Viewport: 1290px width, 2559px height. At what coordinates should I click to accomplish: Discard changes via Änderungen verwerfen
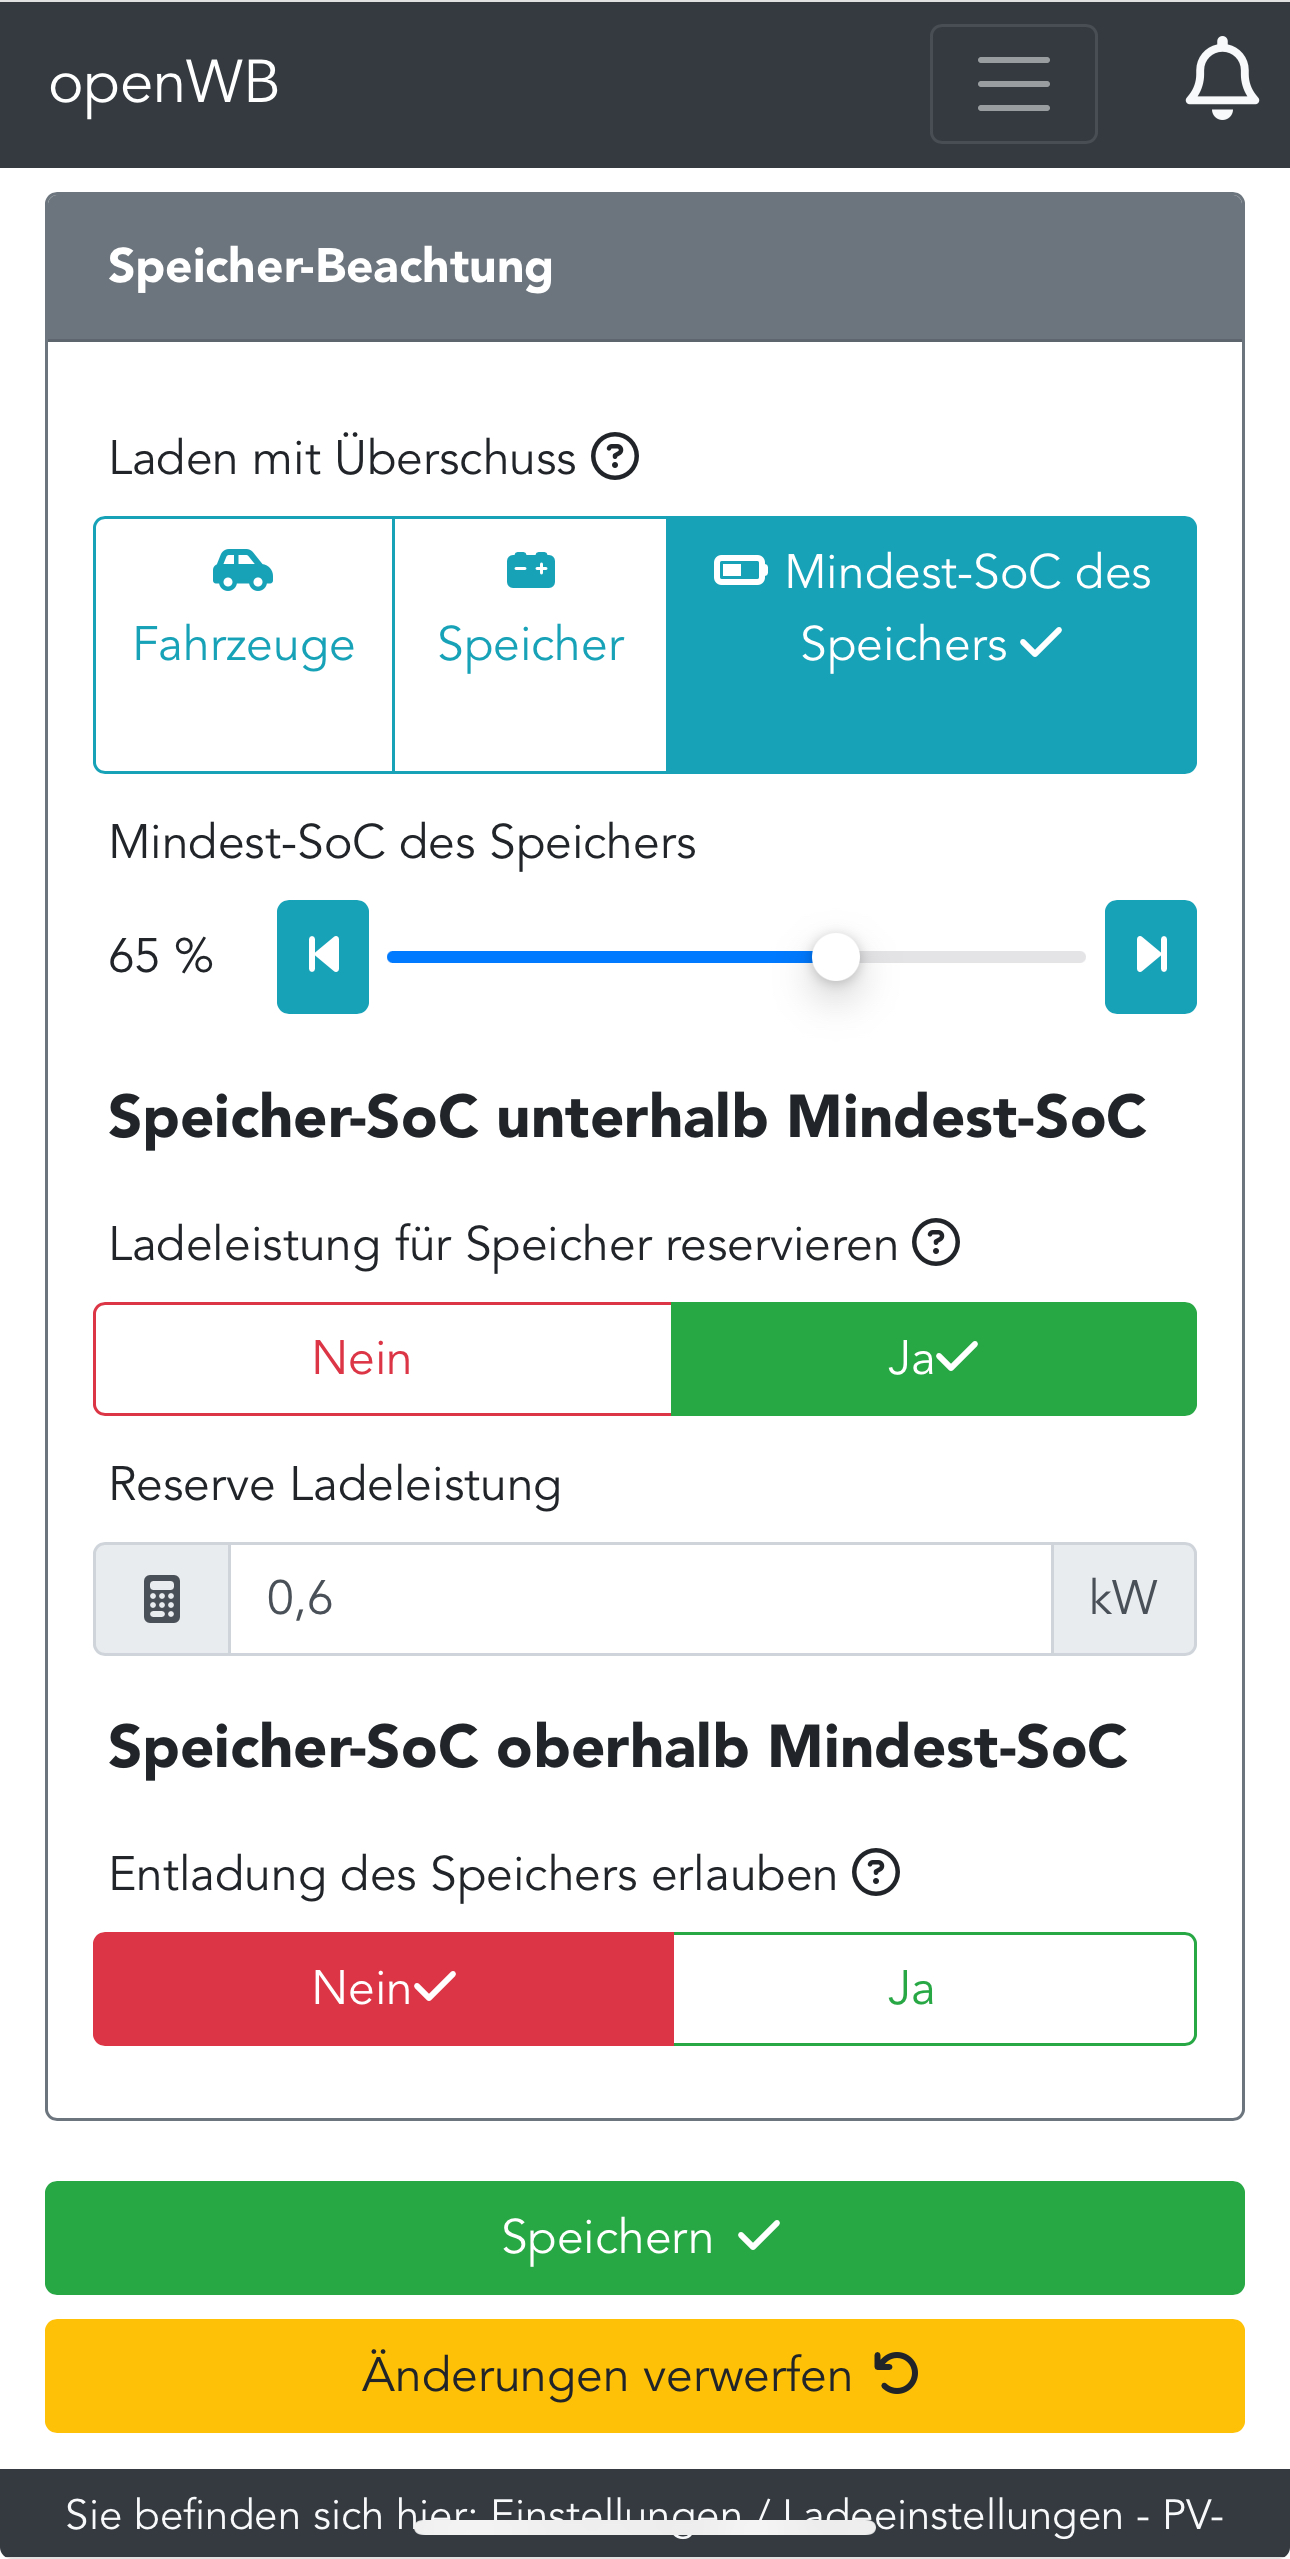click(644, 2375)
